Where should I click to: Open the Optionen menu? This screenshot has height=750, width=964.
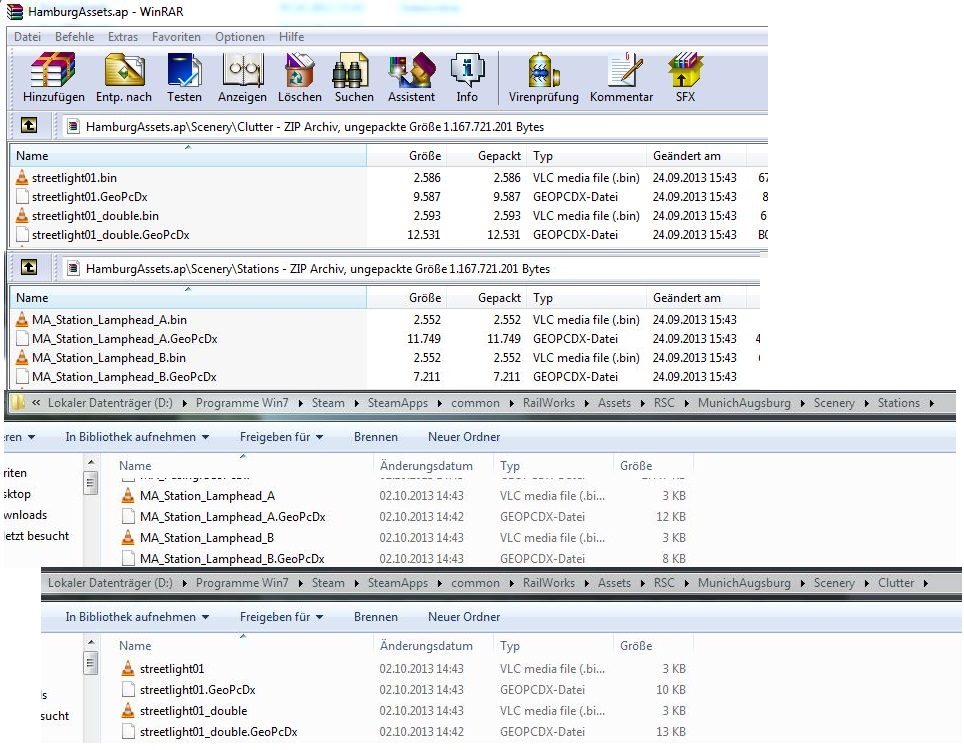pos(240,37)
